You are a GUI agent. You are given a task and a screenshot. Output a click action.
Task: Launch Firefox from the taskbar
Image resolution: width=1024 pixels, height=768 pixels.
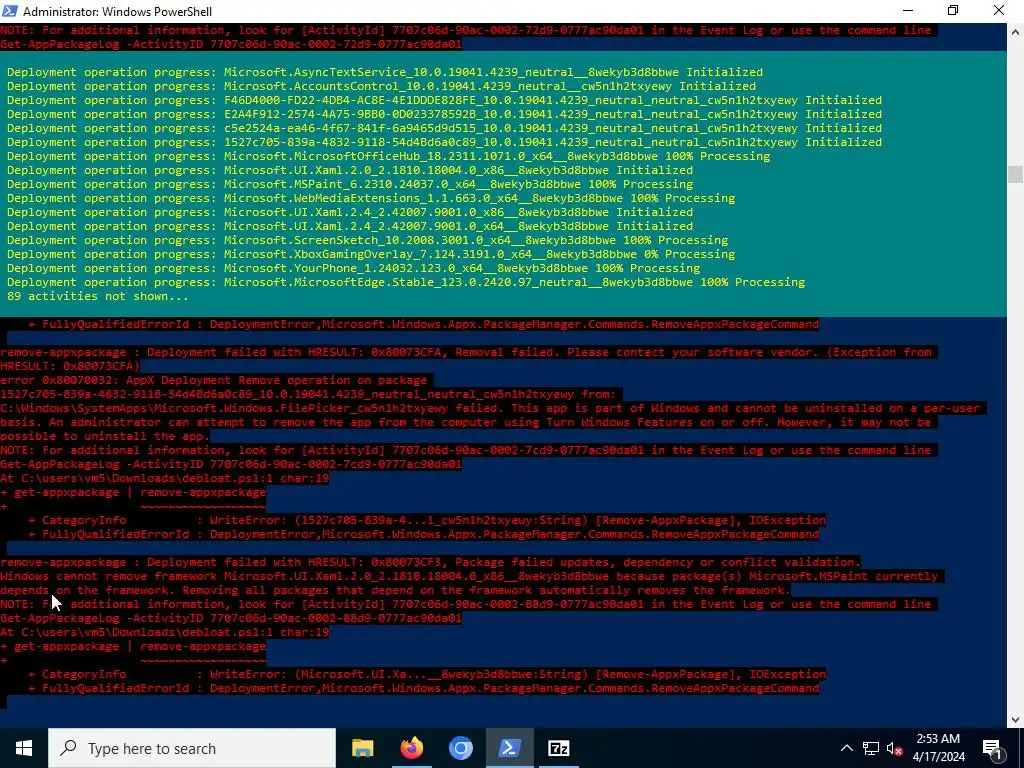411,748
